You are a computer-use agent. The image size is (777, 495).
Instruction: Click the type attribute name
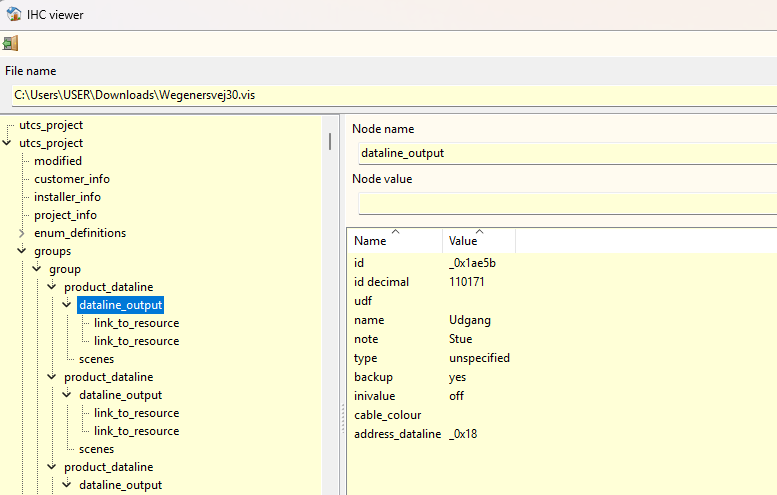[366, 358]
